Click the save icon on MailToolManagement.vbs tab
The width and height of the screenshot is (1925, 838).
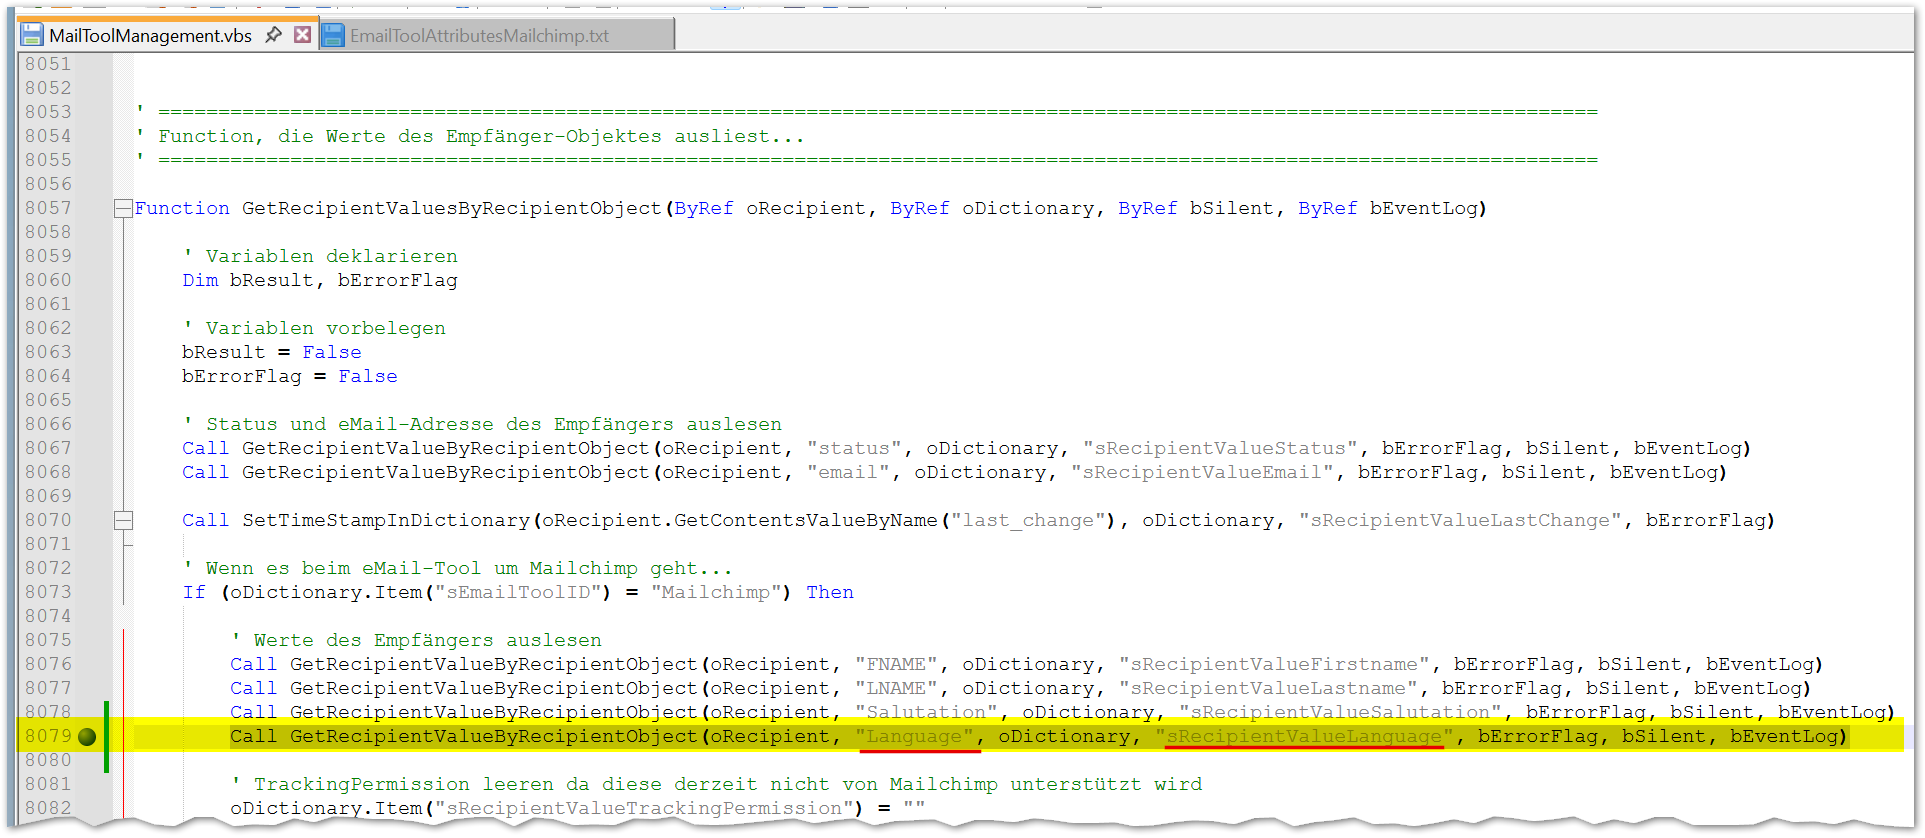pyautogui.click(x=32, y=35)
